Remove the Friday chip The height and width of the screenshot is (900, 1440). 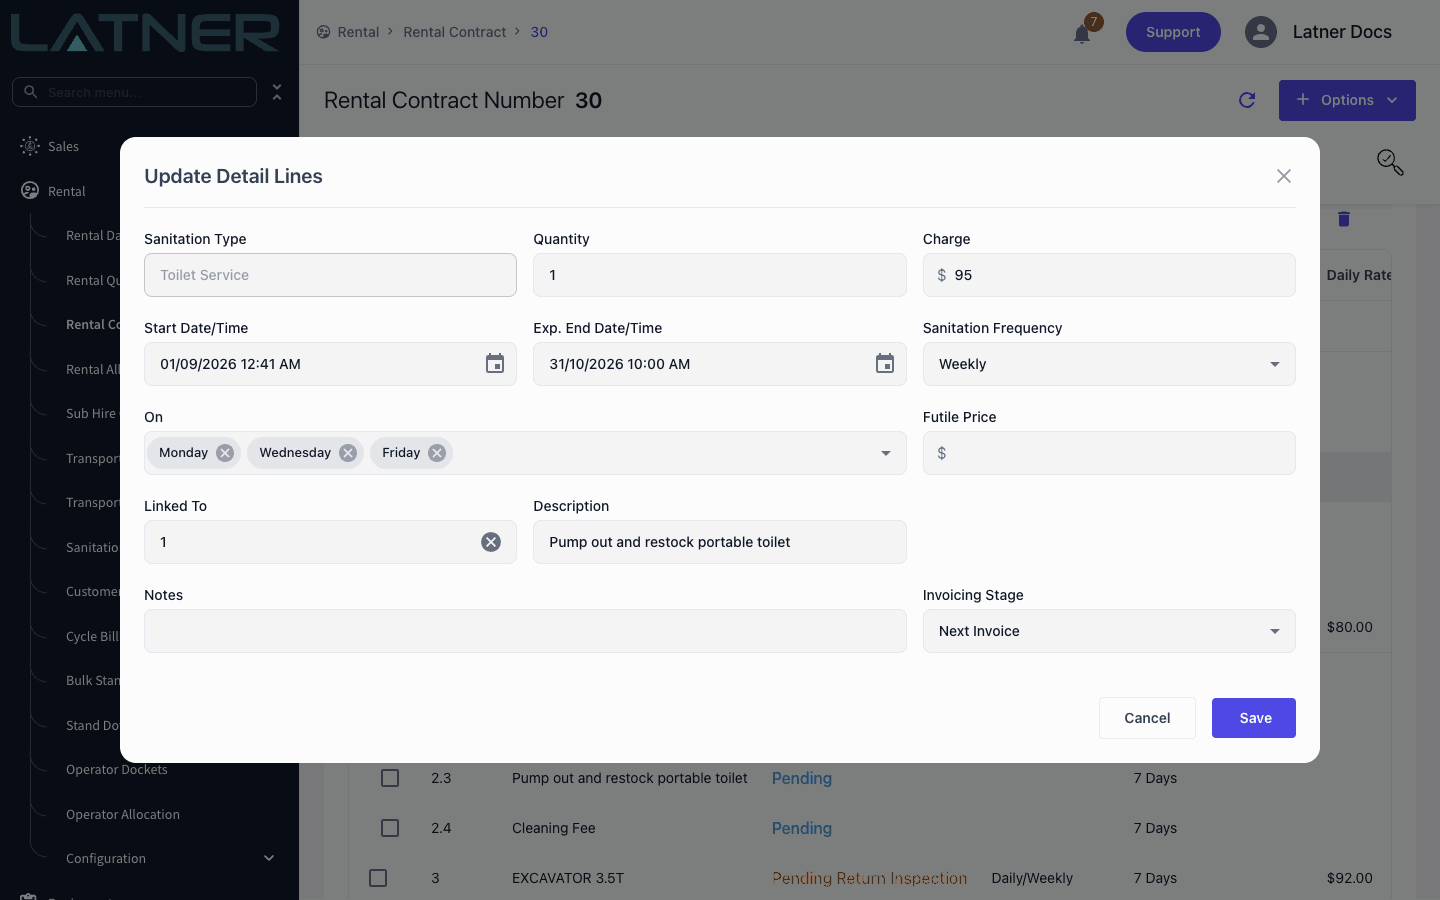437,453
